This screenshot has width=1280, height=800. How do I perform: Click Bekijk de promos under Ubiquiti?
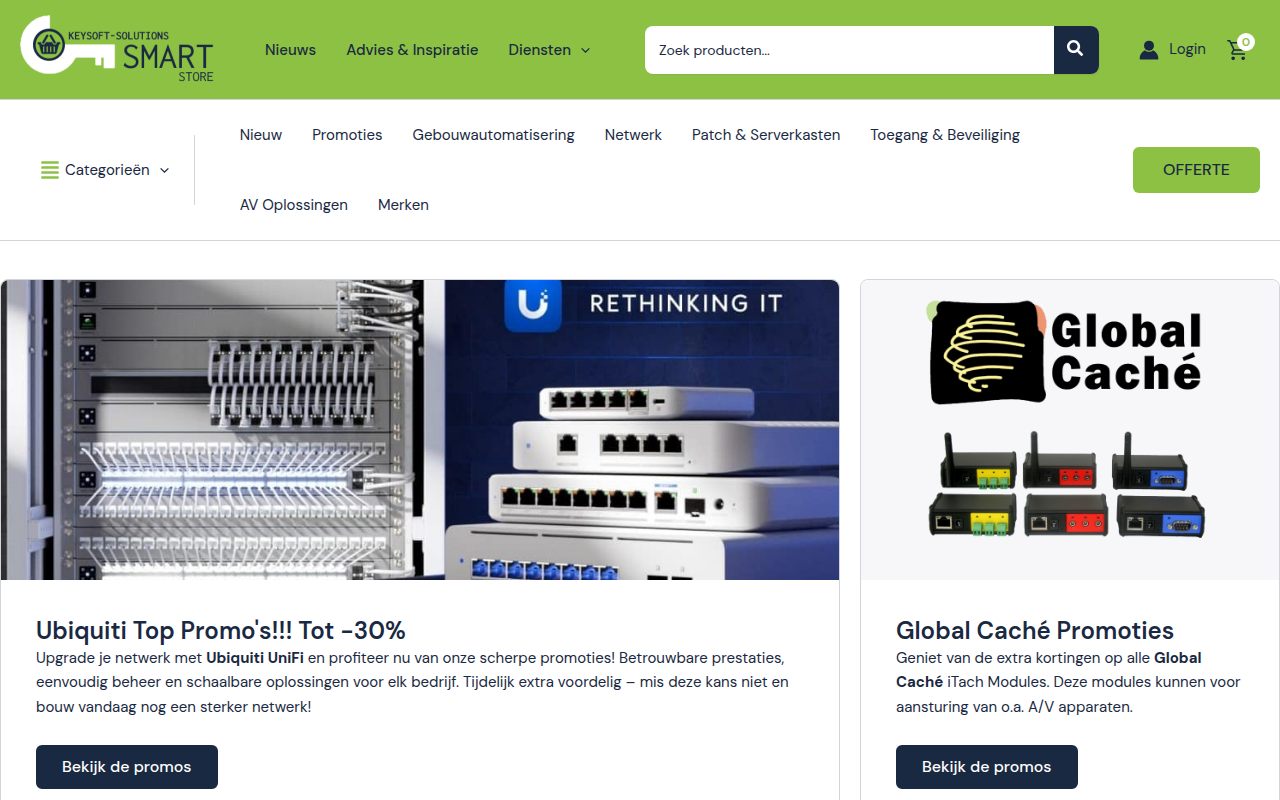click(127, 767)
